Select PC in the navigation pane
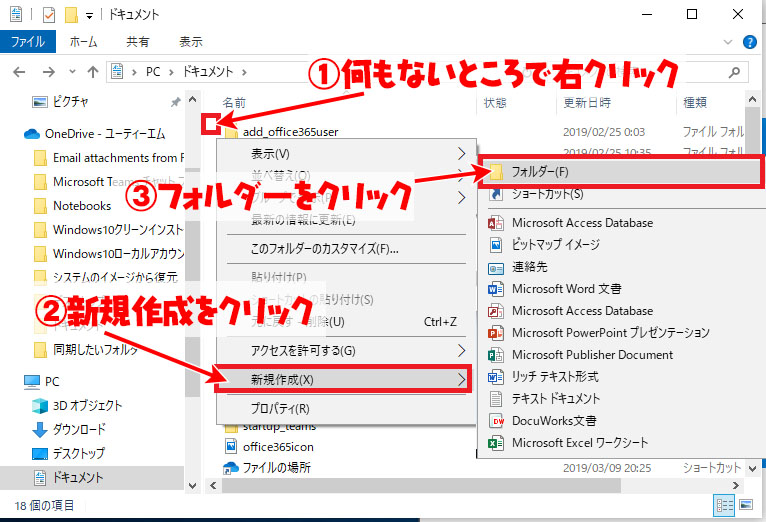 (x=42, y=381)
